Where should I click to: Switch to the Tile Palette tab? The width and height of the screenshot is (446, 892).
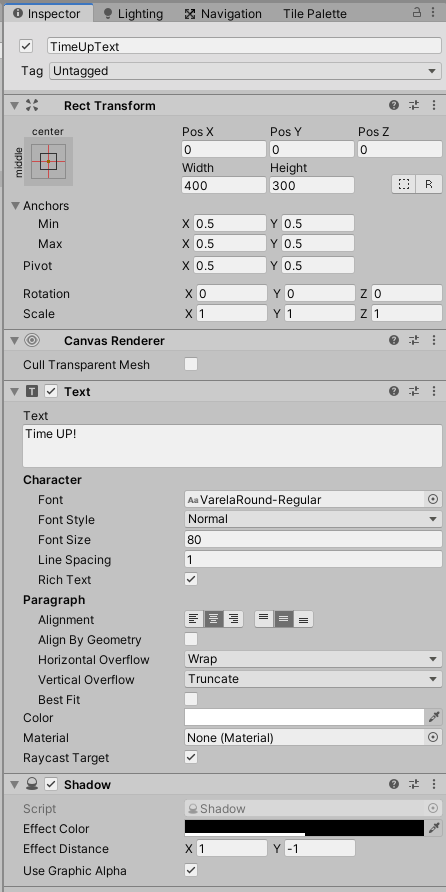(315, 14)
